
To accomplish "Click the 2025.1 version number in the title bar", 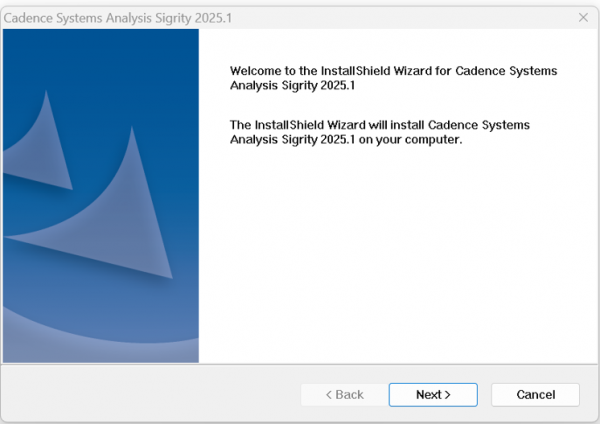I will pyautogui.click(x=213, y=18).
